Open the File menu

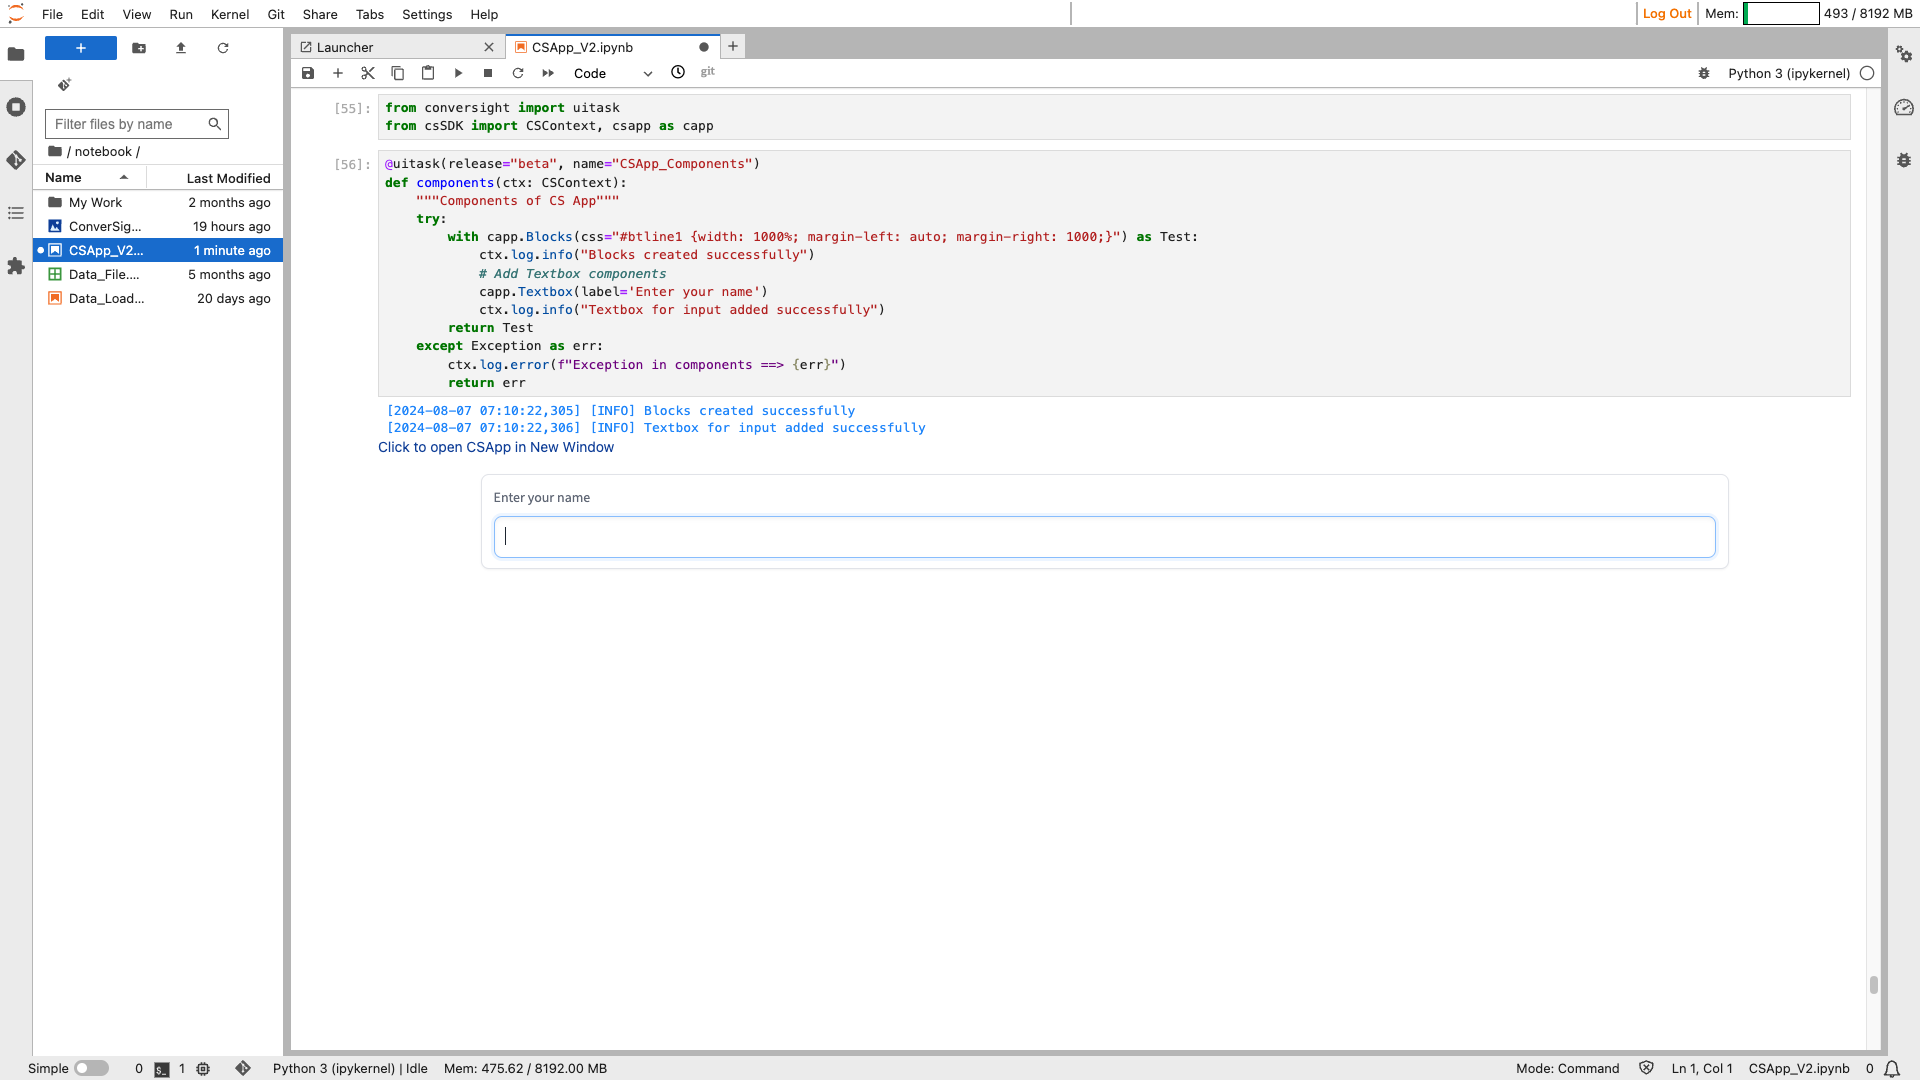click(53, 14)
